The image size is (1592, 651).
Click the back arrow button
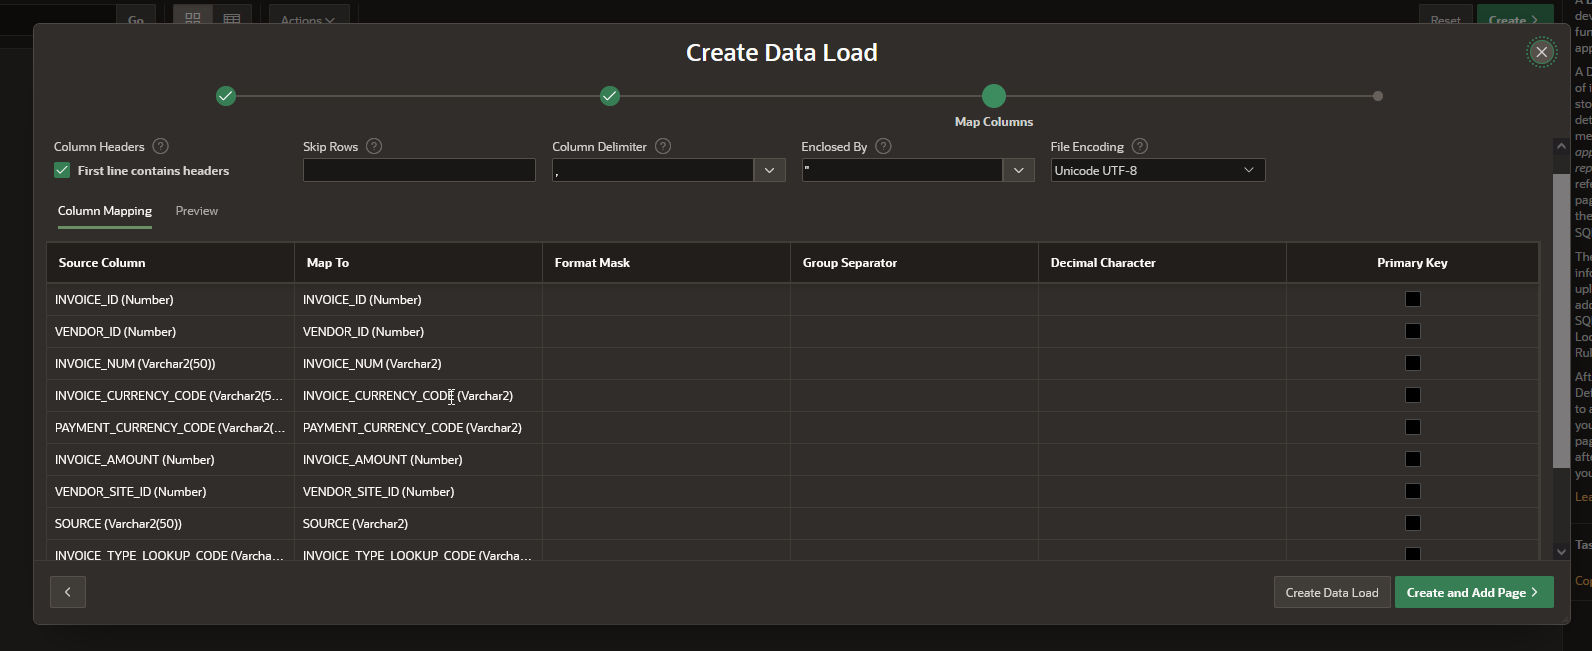68,592
